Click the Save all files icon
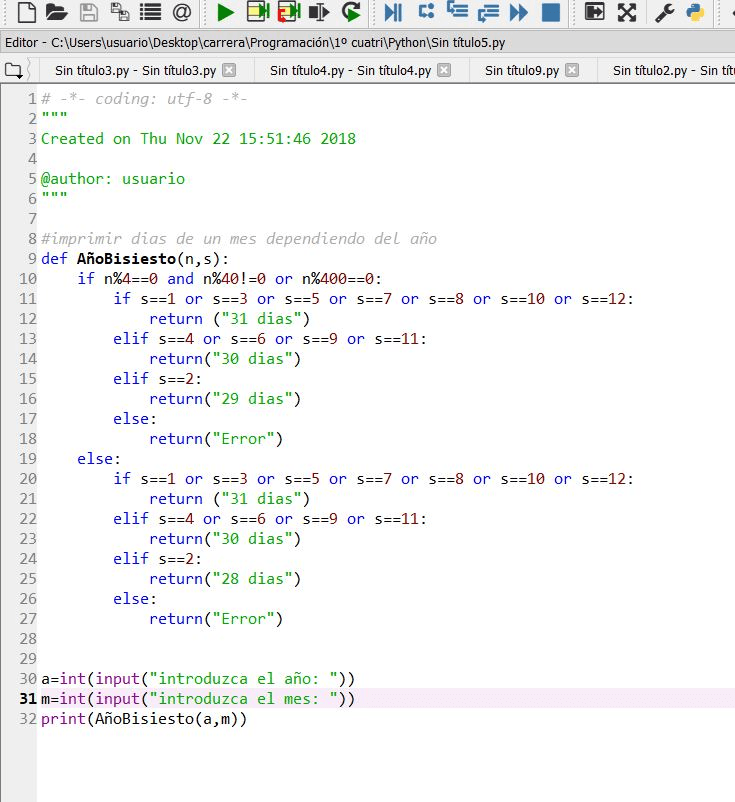The image size is (735, 802). click(119, 12)
